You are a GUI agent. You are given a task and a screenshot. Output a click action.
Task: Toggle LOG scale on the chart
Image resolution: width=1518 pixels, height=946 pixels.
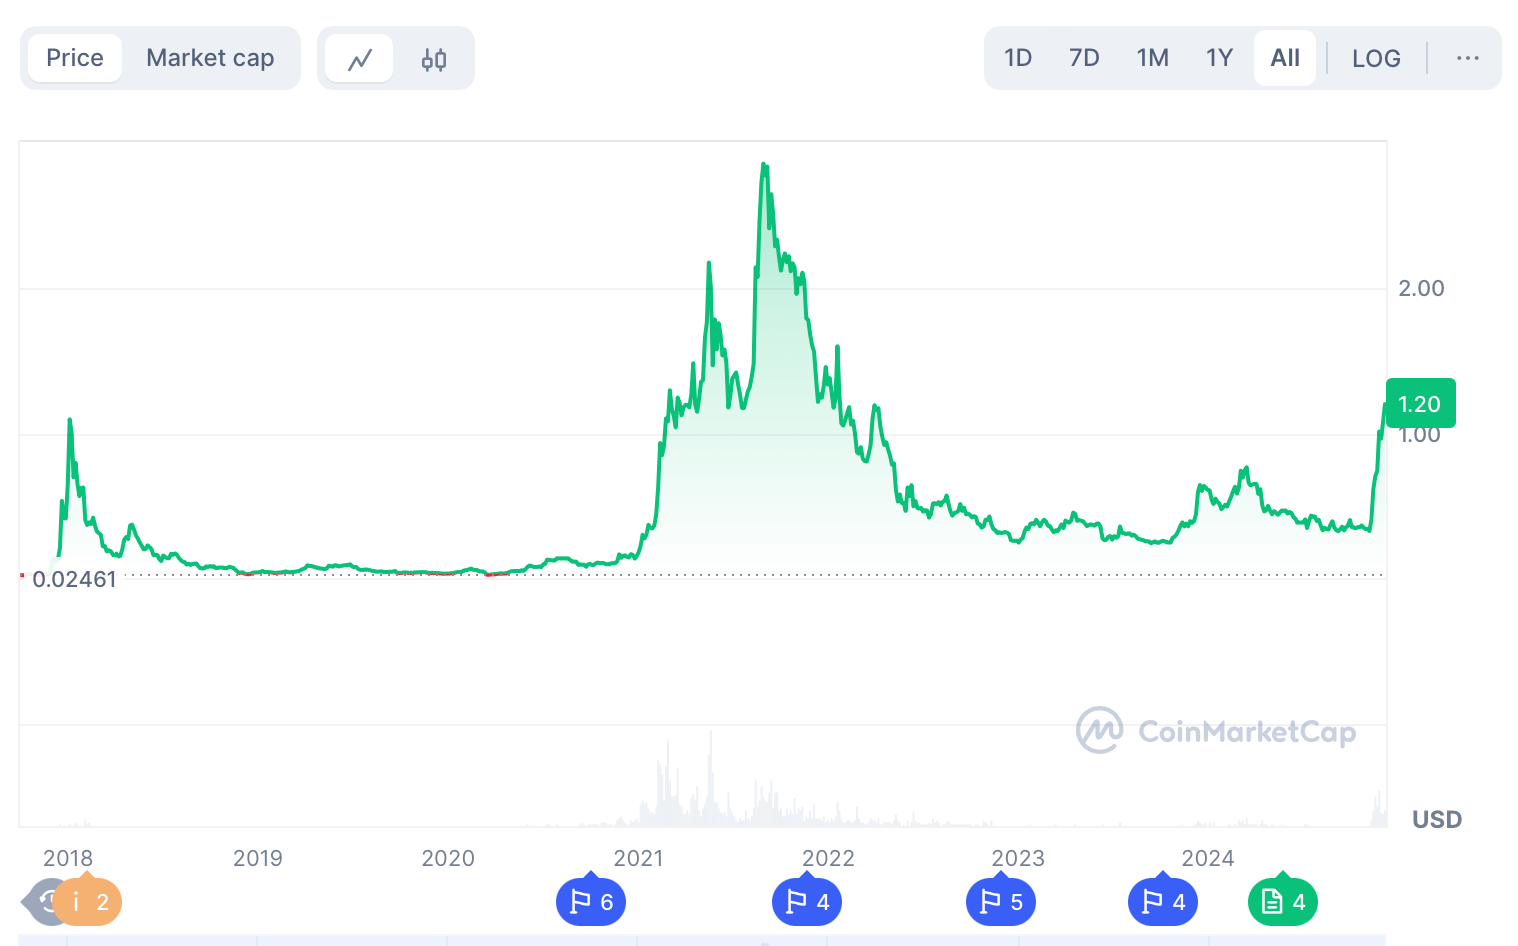click(x=1376, y=58)
